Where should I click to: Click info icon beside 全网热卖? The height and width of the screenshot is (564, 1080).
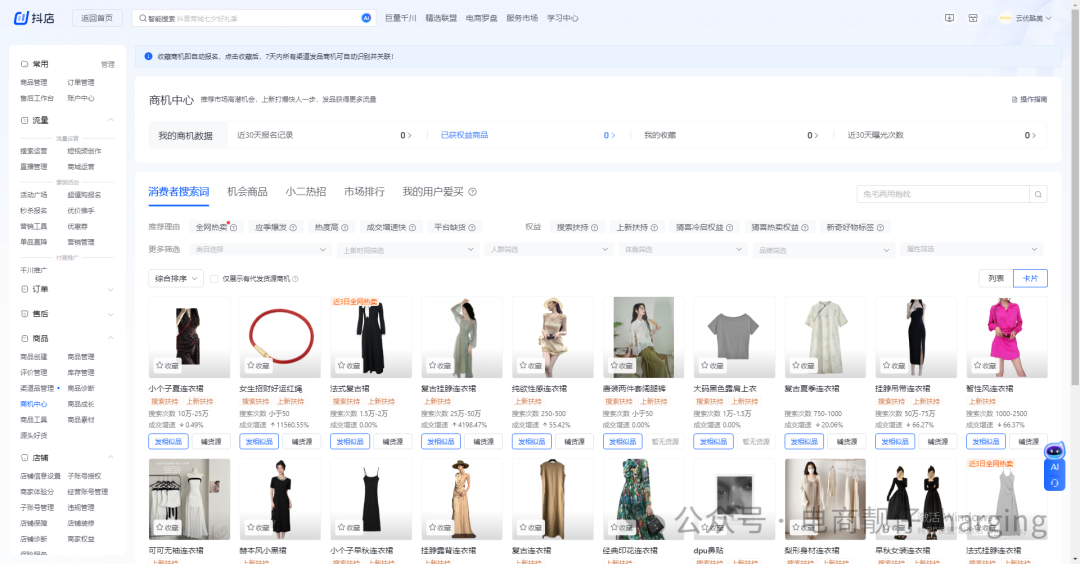(x=233, y=227)
